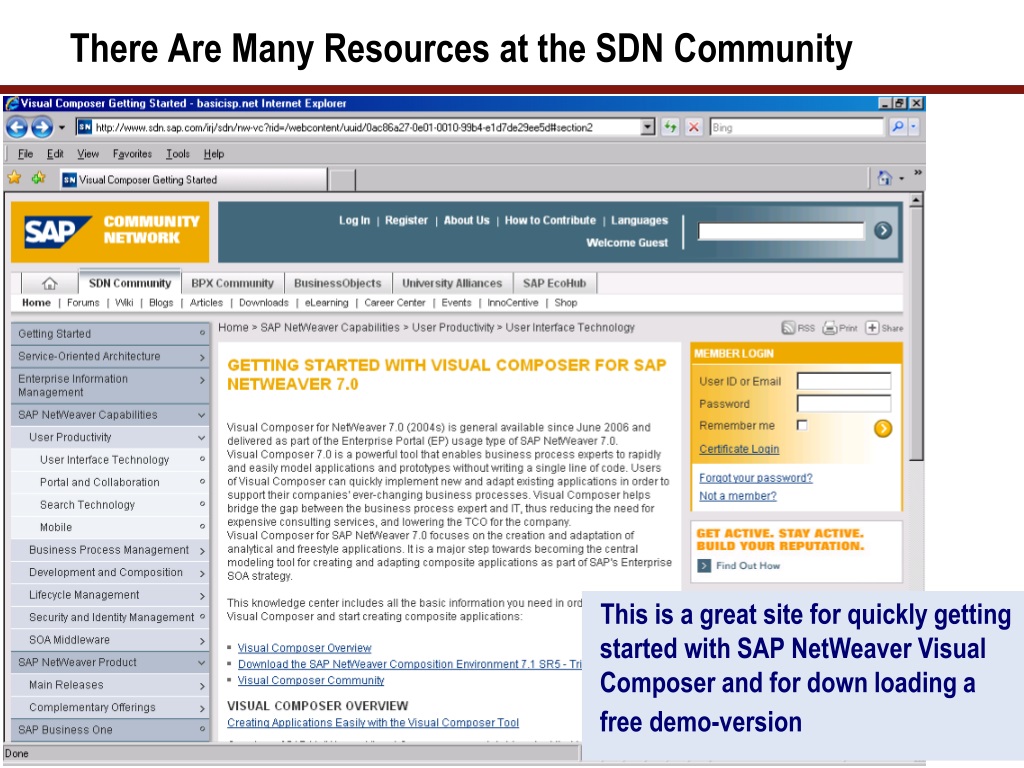Screen dimensions: 1024x768
Task: Switch to the SDN Community tab
Action: click(x=130, y=283)
